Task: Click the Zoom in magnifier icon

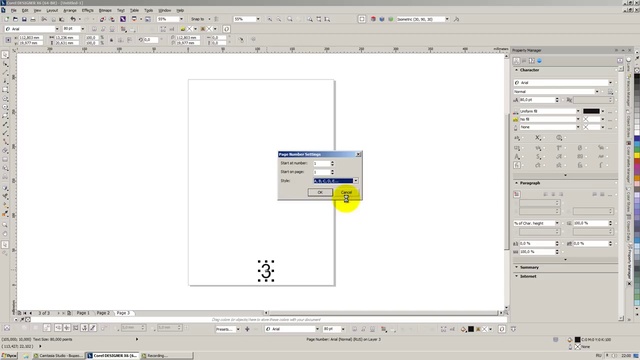Action: pos(270,19)
